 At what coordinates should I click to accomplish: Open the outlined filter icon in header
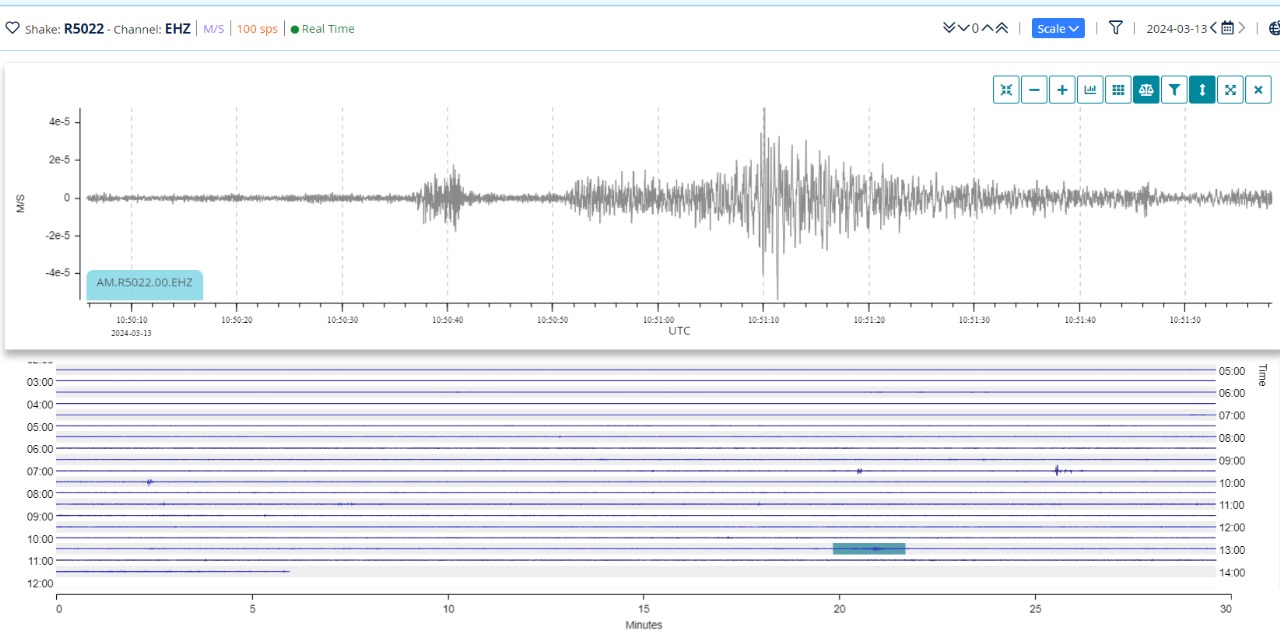(1116, 28)
